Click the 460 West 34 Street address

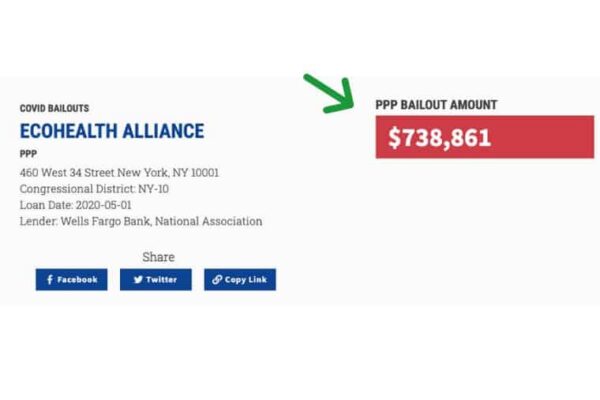pos(119,173)
